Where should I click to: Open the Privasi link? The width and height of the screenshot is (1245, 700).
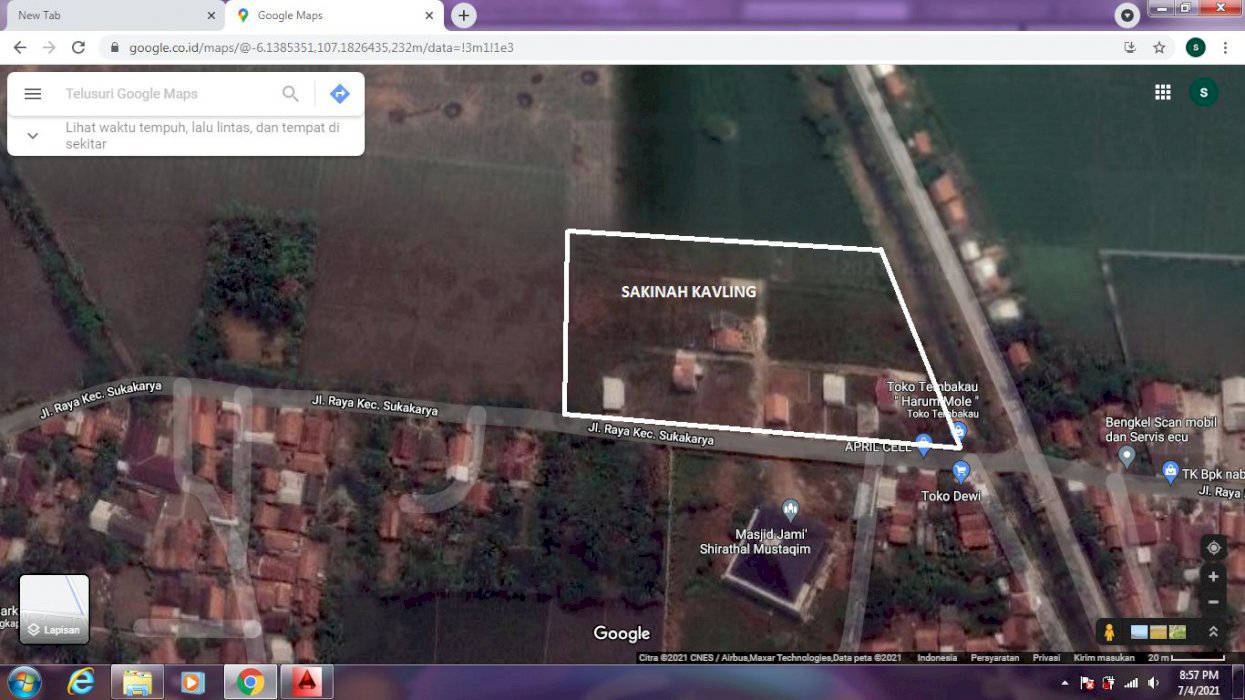click(1046, 658)
